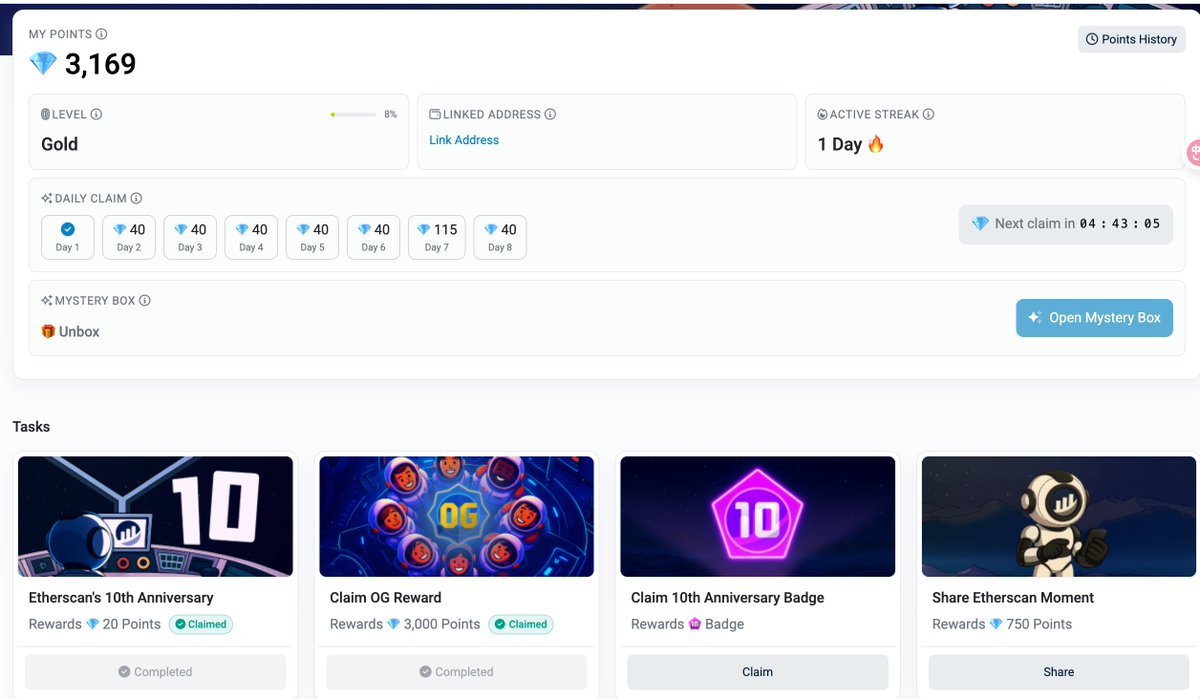Viewport: 1200px width, 699px height.
Task: Click Share Etherscan Moment title
Action: pyautogui.click(x=1012, y=597)
